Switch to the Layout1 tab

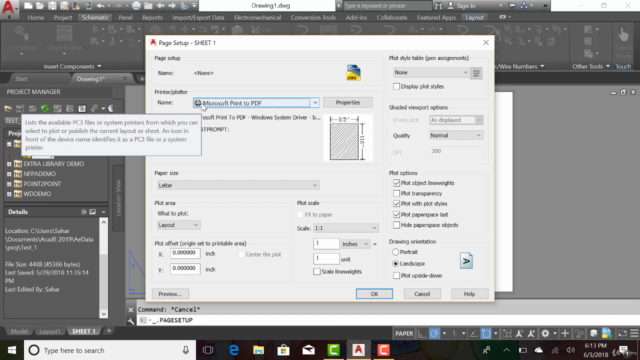tap(50, 331)
